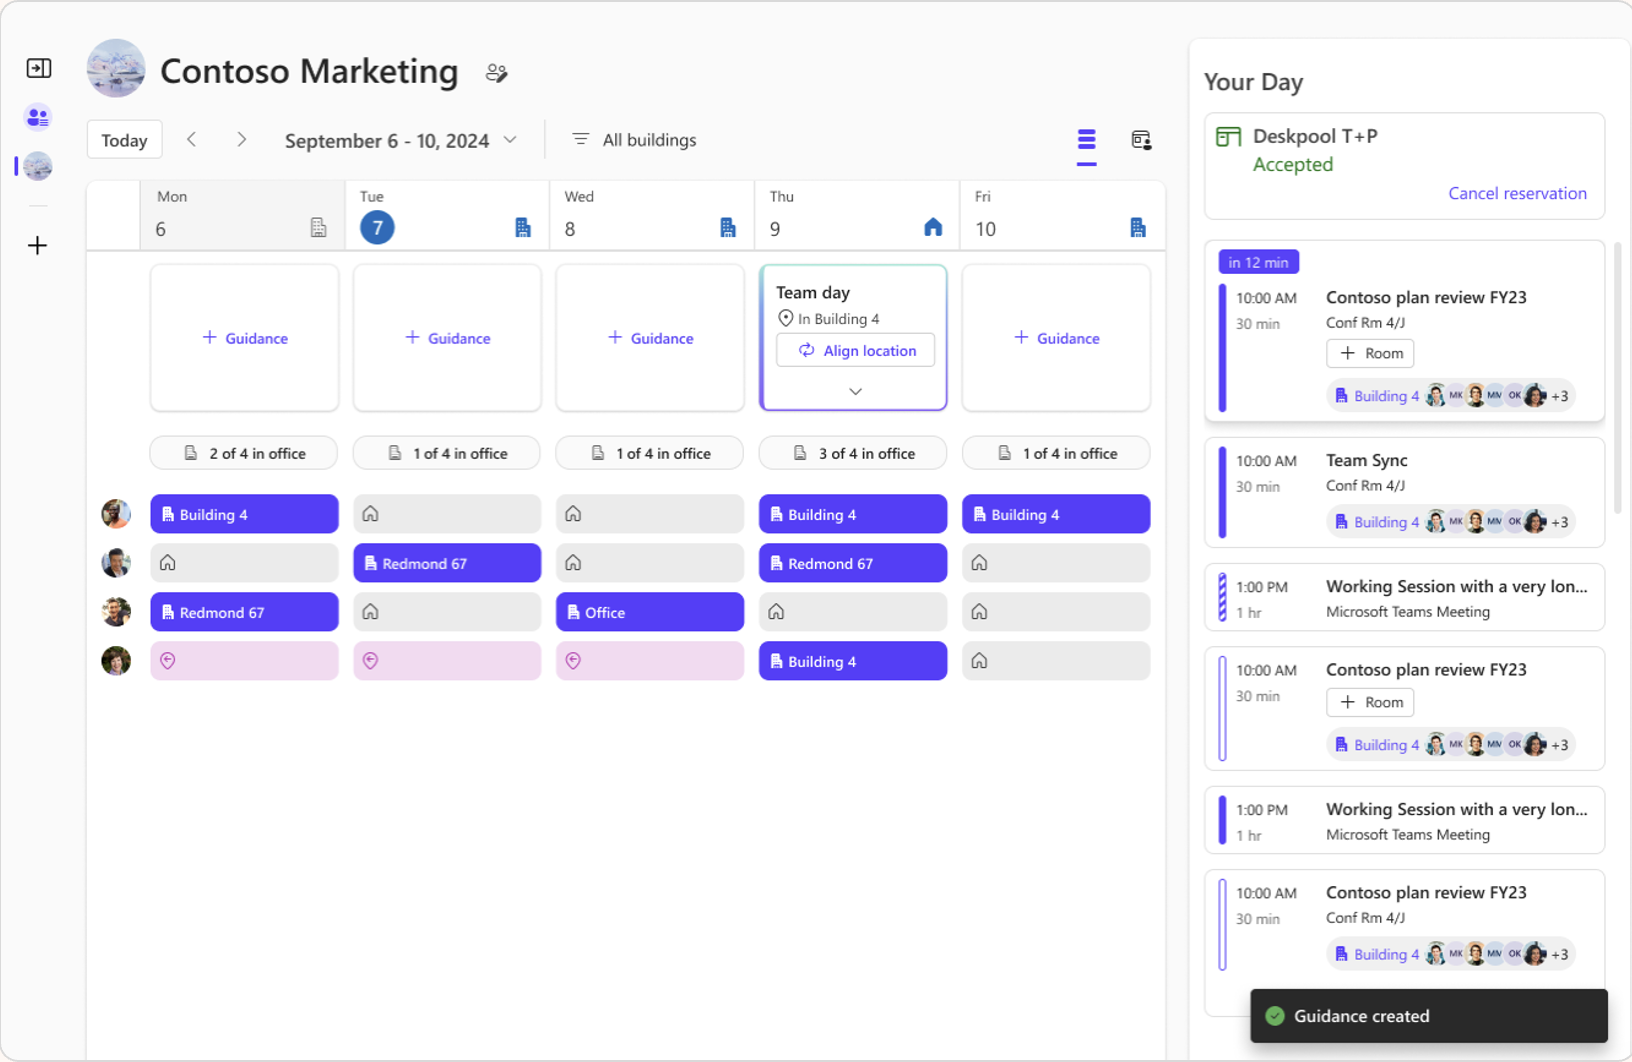This screenshot has width=1632, height=1062.
Task: Add Guidance for Wednesday
Action: (x=651, y=338)
